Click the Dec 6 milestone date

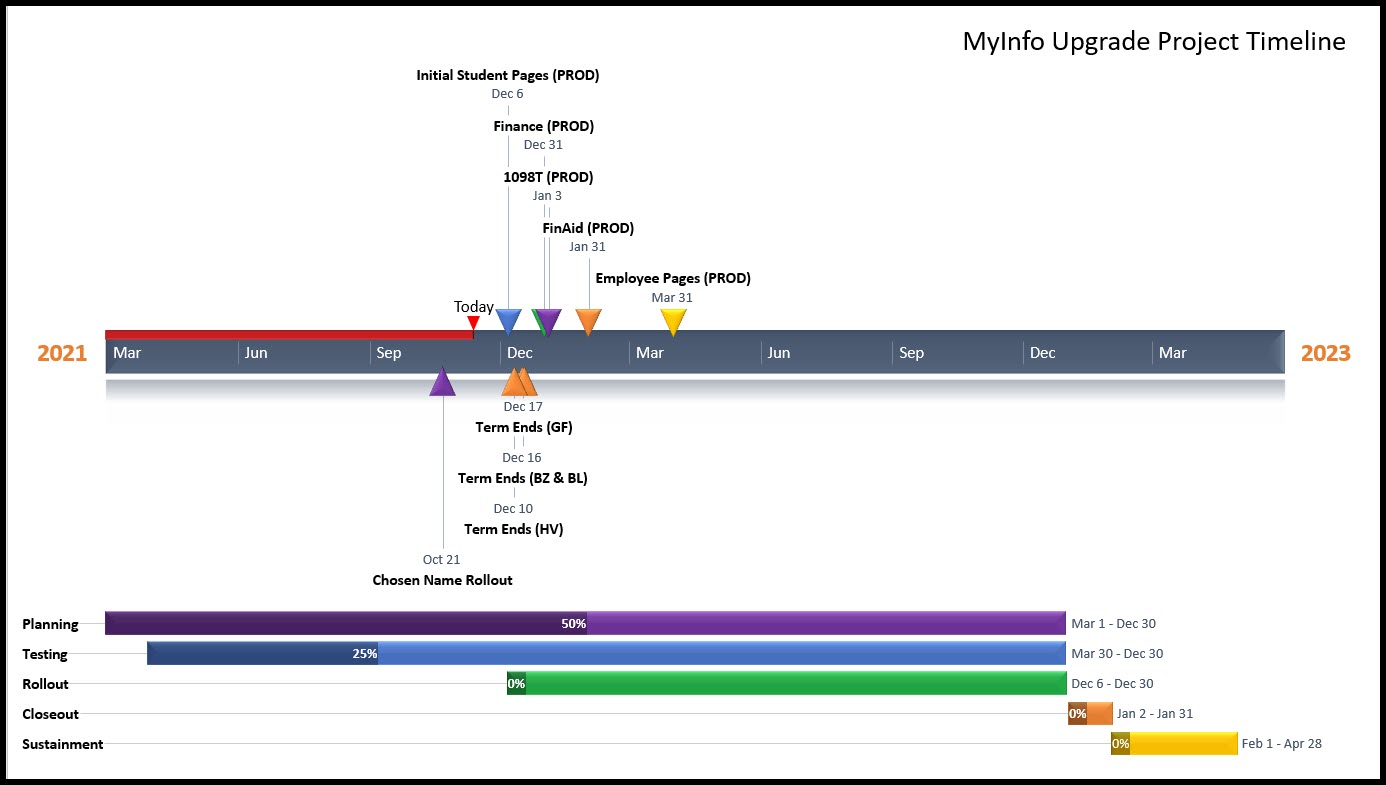tap(507, 94)
